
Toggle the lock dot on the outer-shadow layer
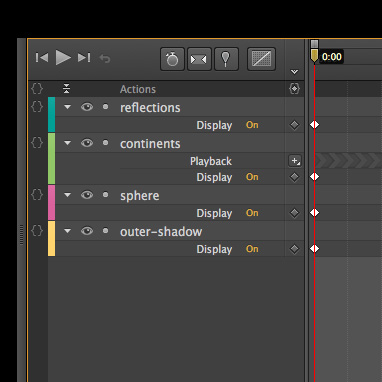106,231
